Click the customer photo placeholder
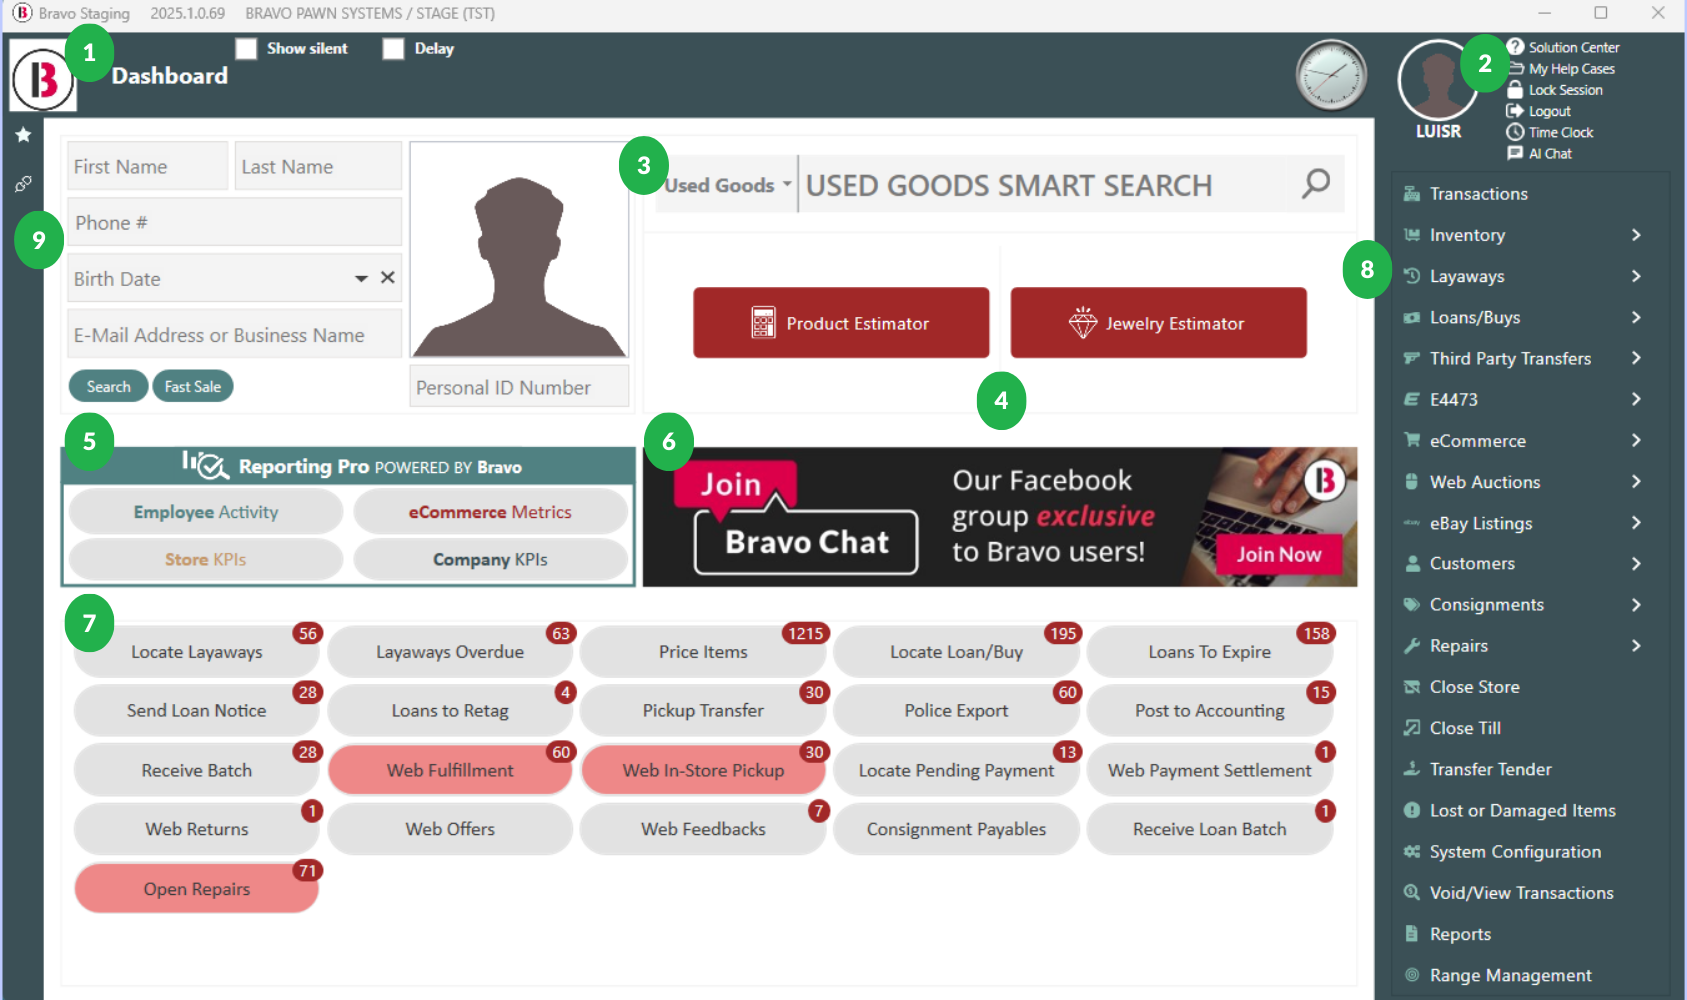This screenshot has height=1000, width=1687. pyautogui.click(x=519, y=250)
